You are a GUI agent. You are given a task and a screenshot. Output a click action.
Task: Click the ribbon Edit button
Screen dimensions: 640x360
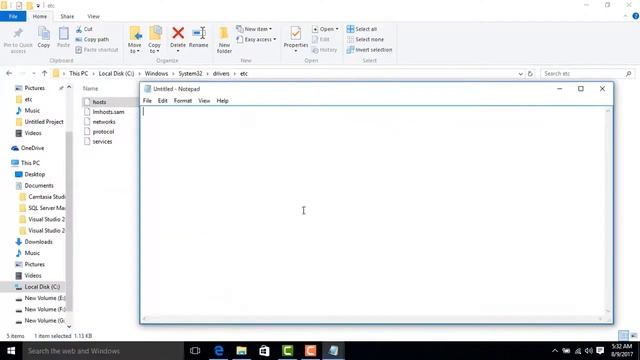(321, 40)
